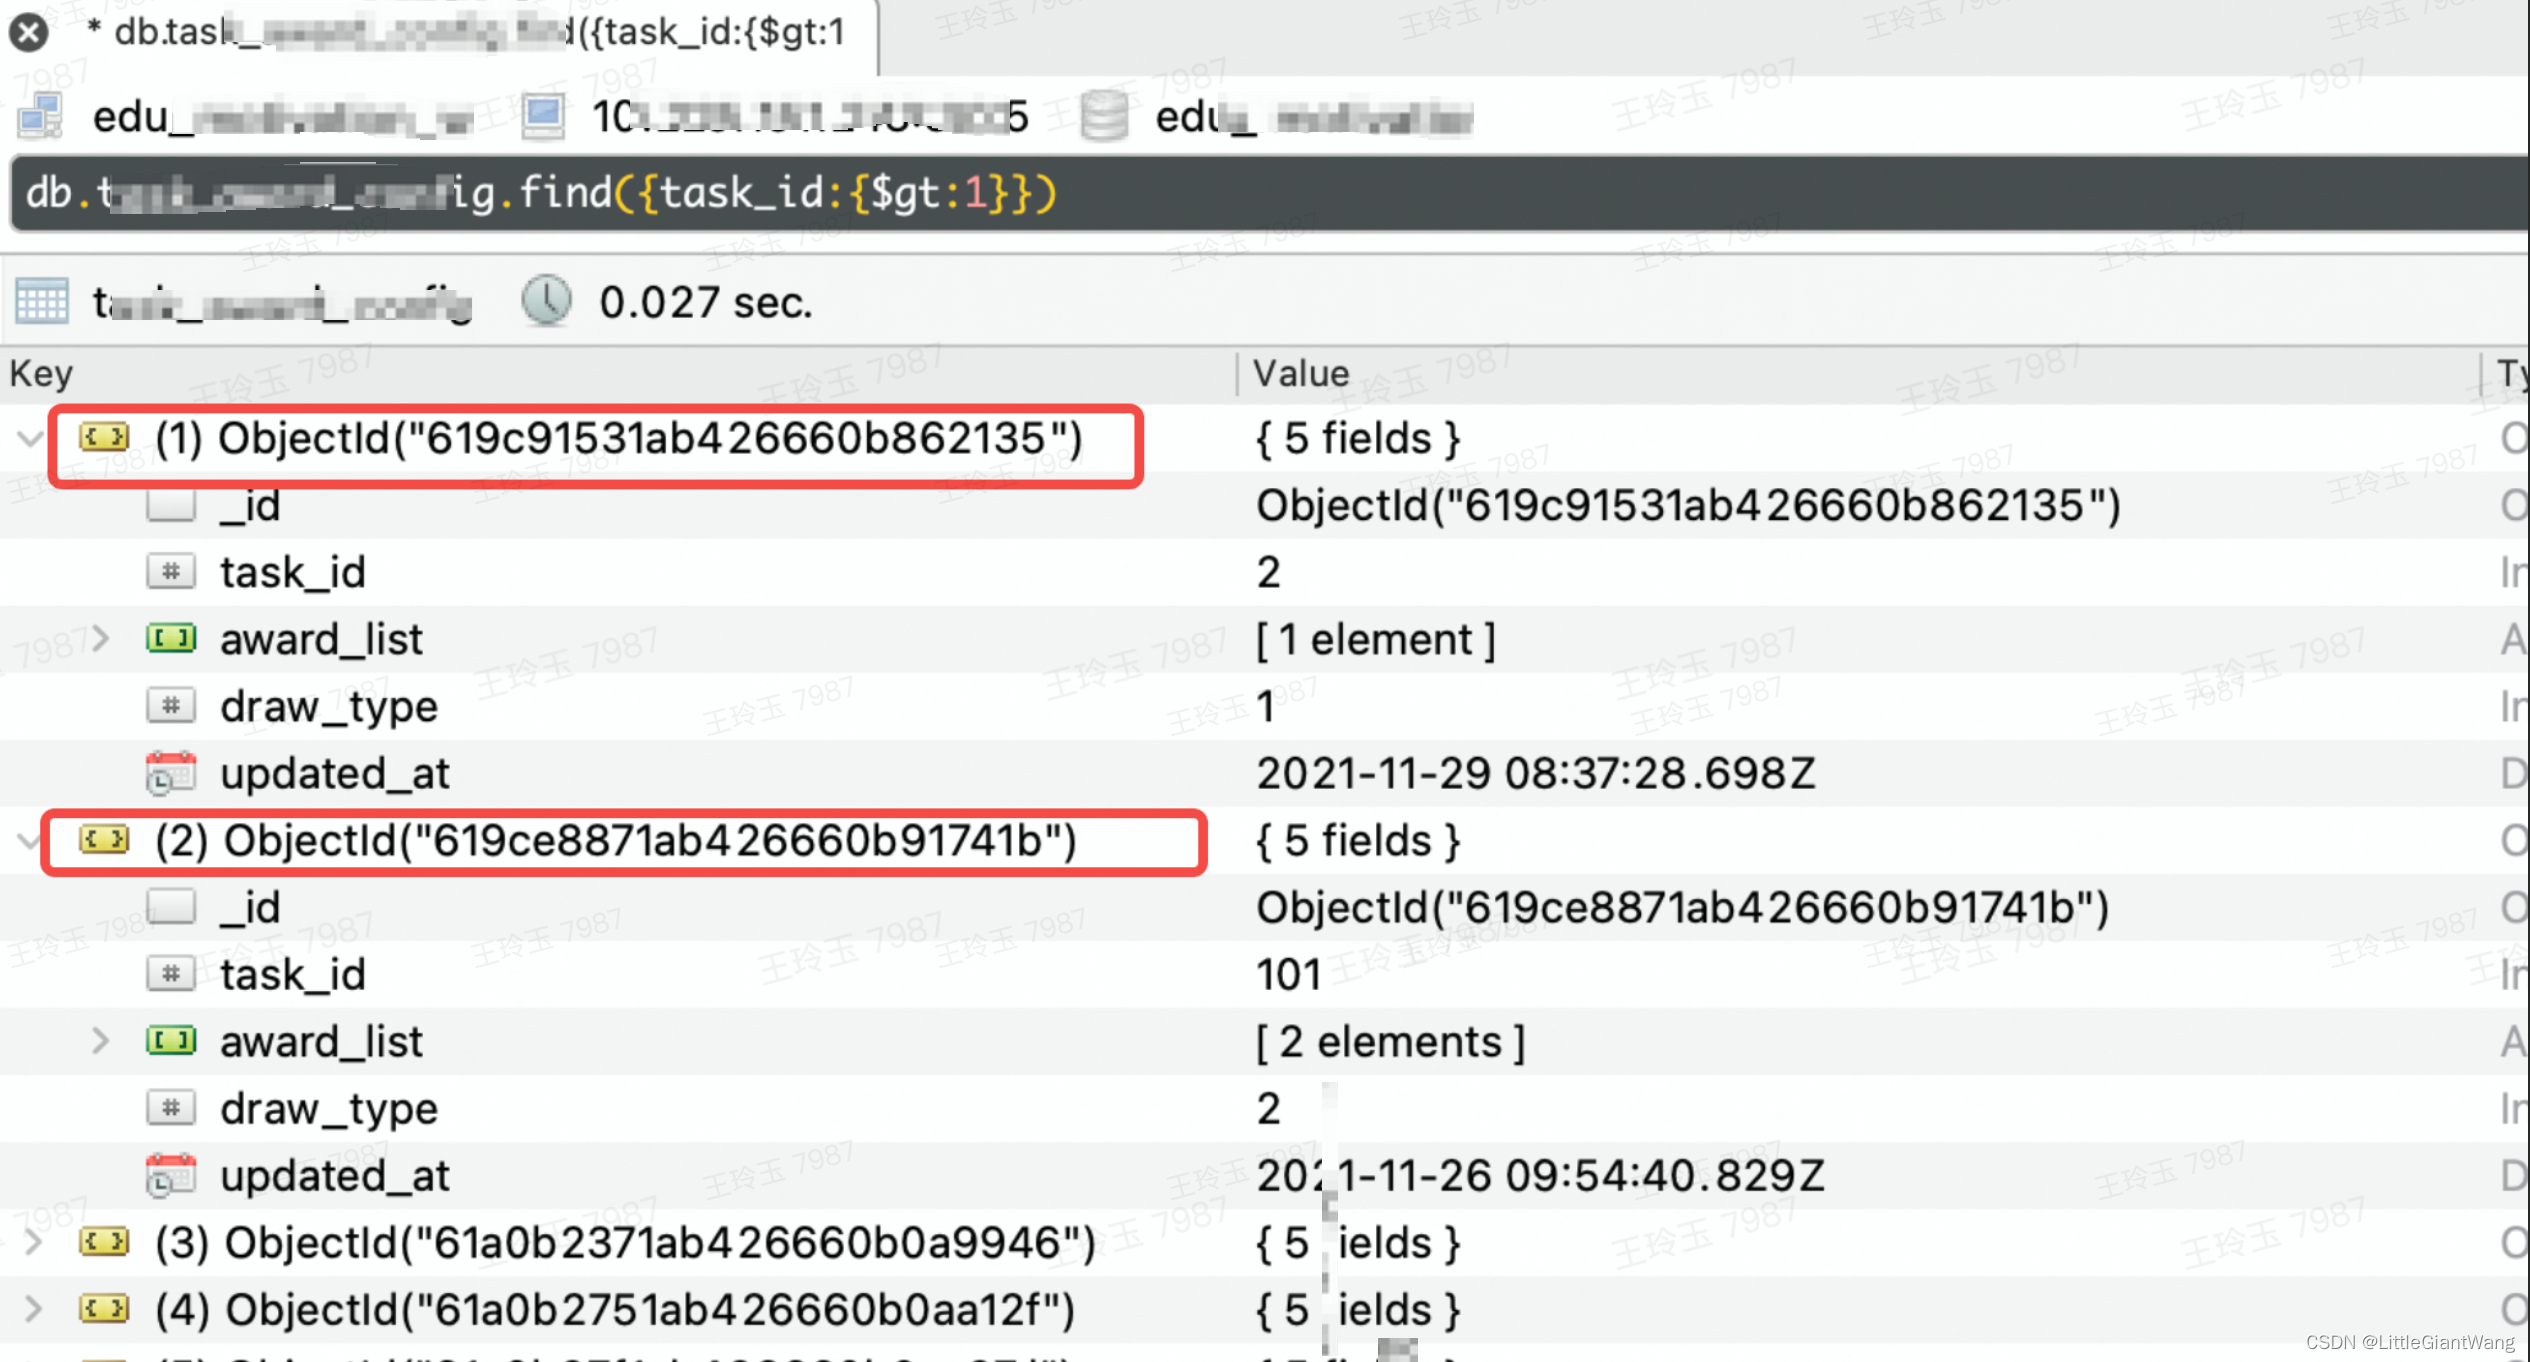Click the number type icon of task_id 101

click(x=171, y=973)
